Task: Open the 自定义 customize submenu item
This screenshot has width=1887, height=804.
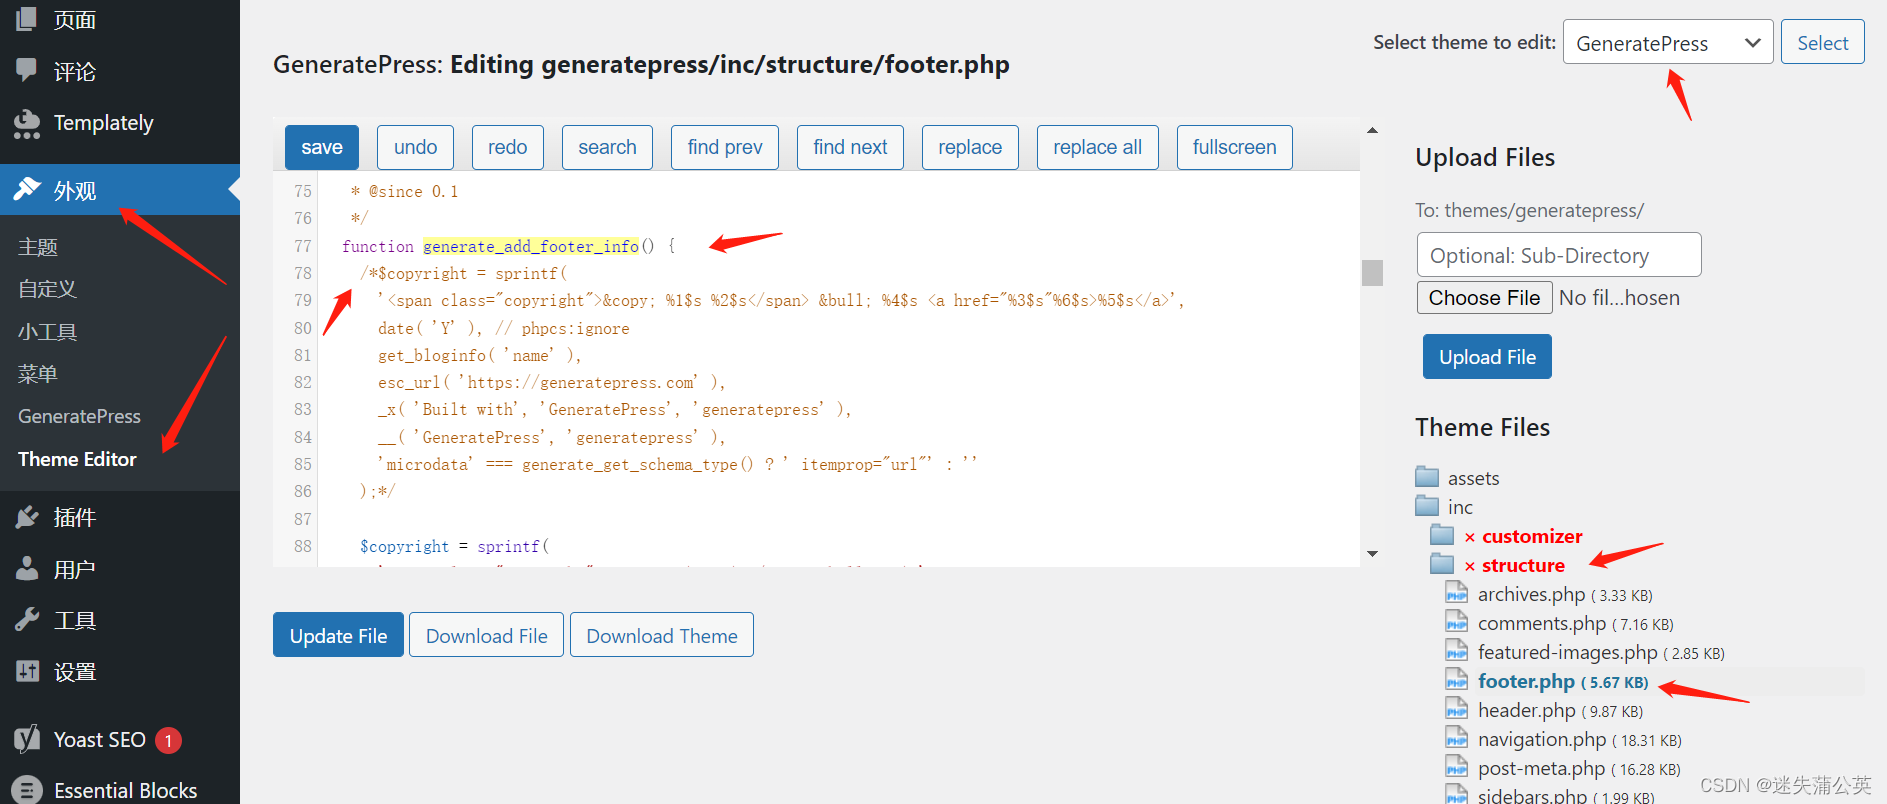Action: (47, 289)
